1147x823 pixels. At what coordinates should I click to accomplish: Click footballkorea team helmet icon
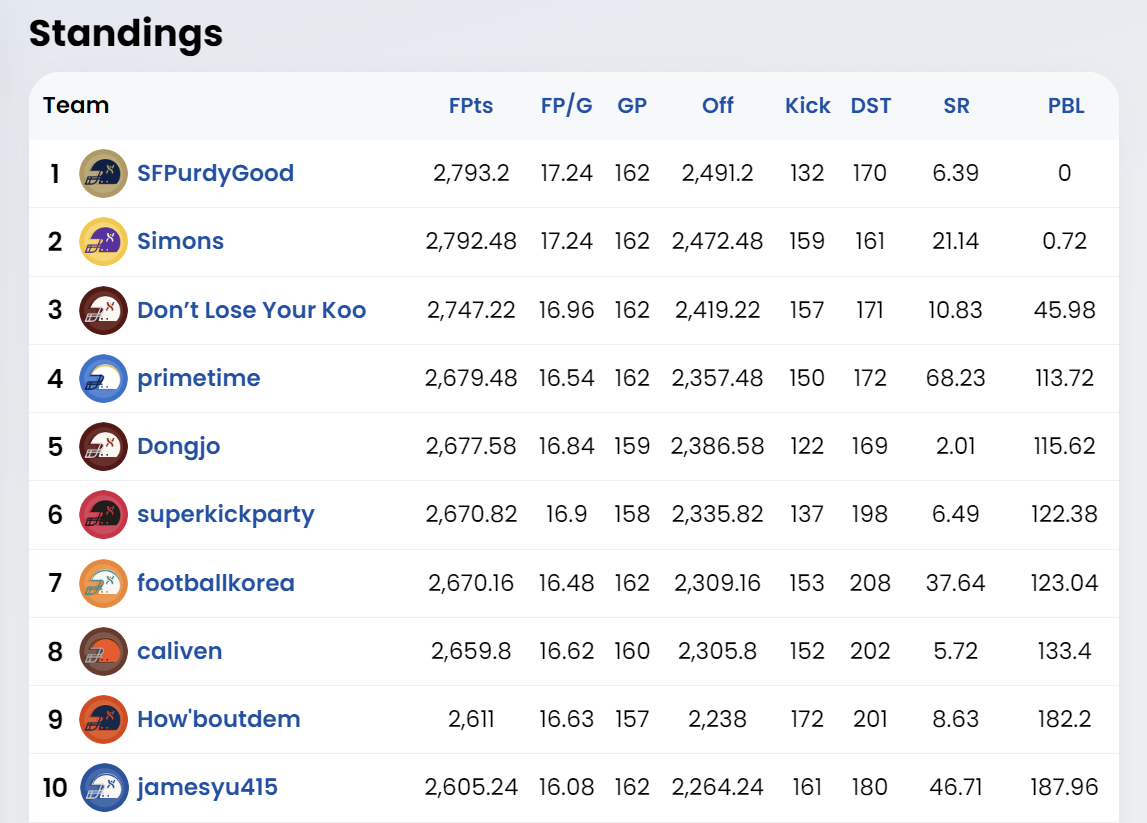click(103, 583)
